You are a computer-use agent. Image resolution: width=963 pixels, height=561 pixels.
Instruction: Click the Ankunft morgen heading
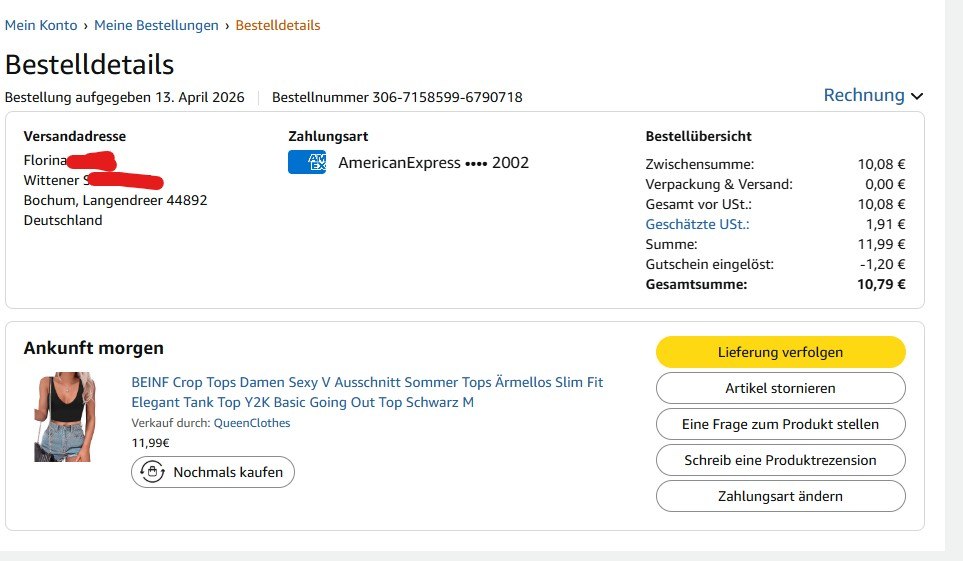[93, 348]
